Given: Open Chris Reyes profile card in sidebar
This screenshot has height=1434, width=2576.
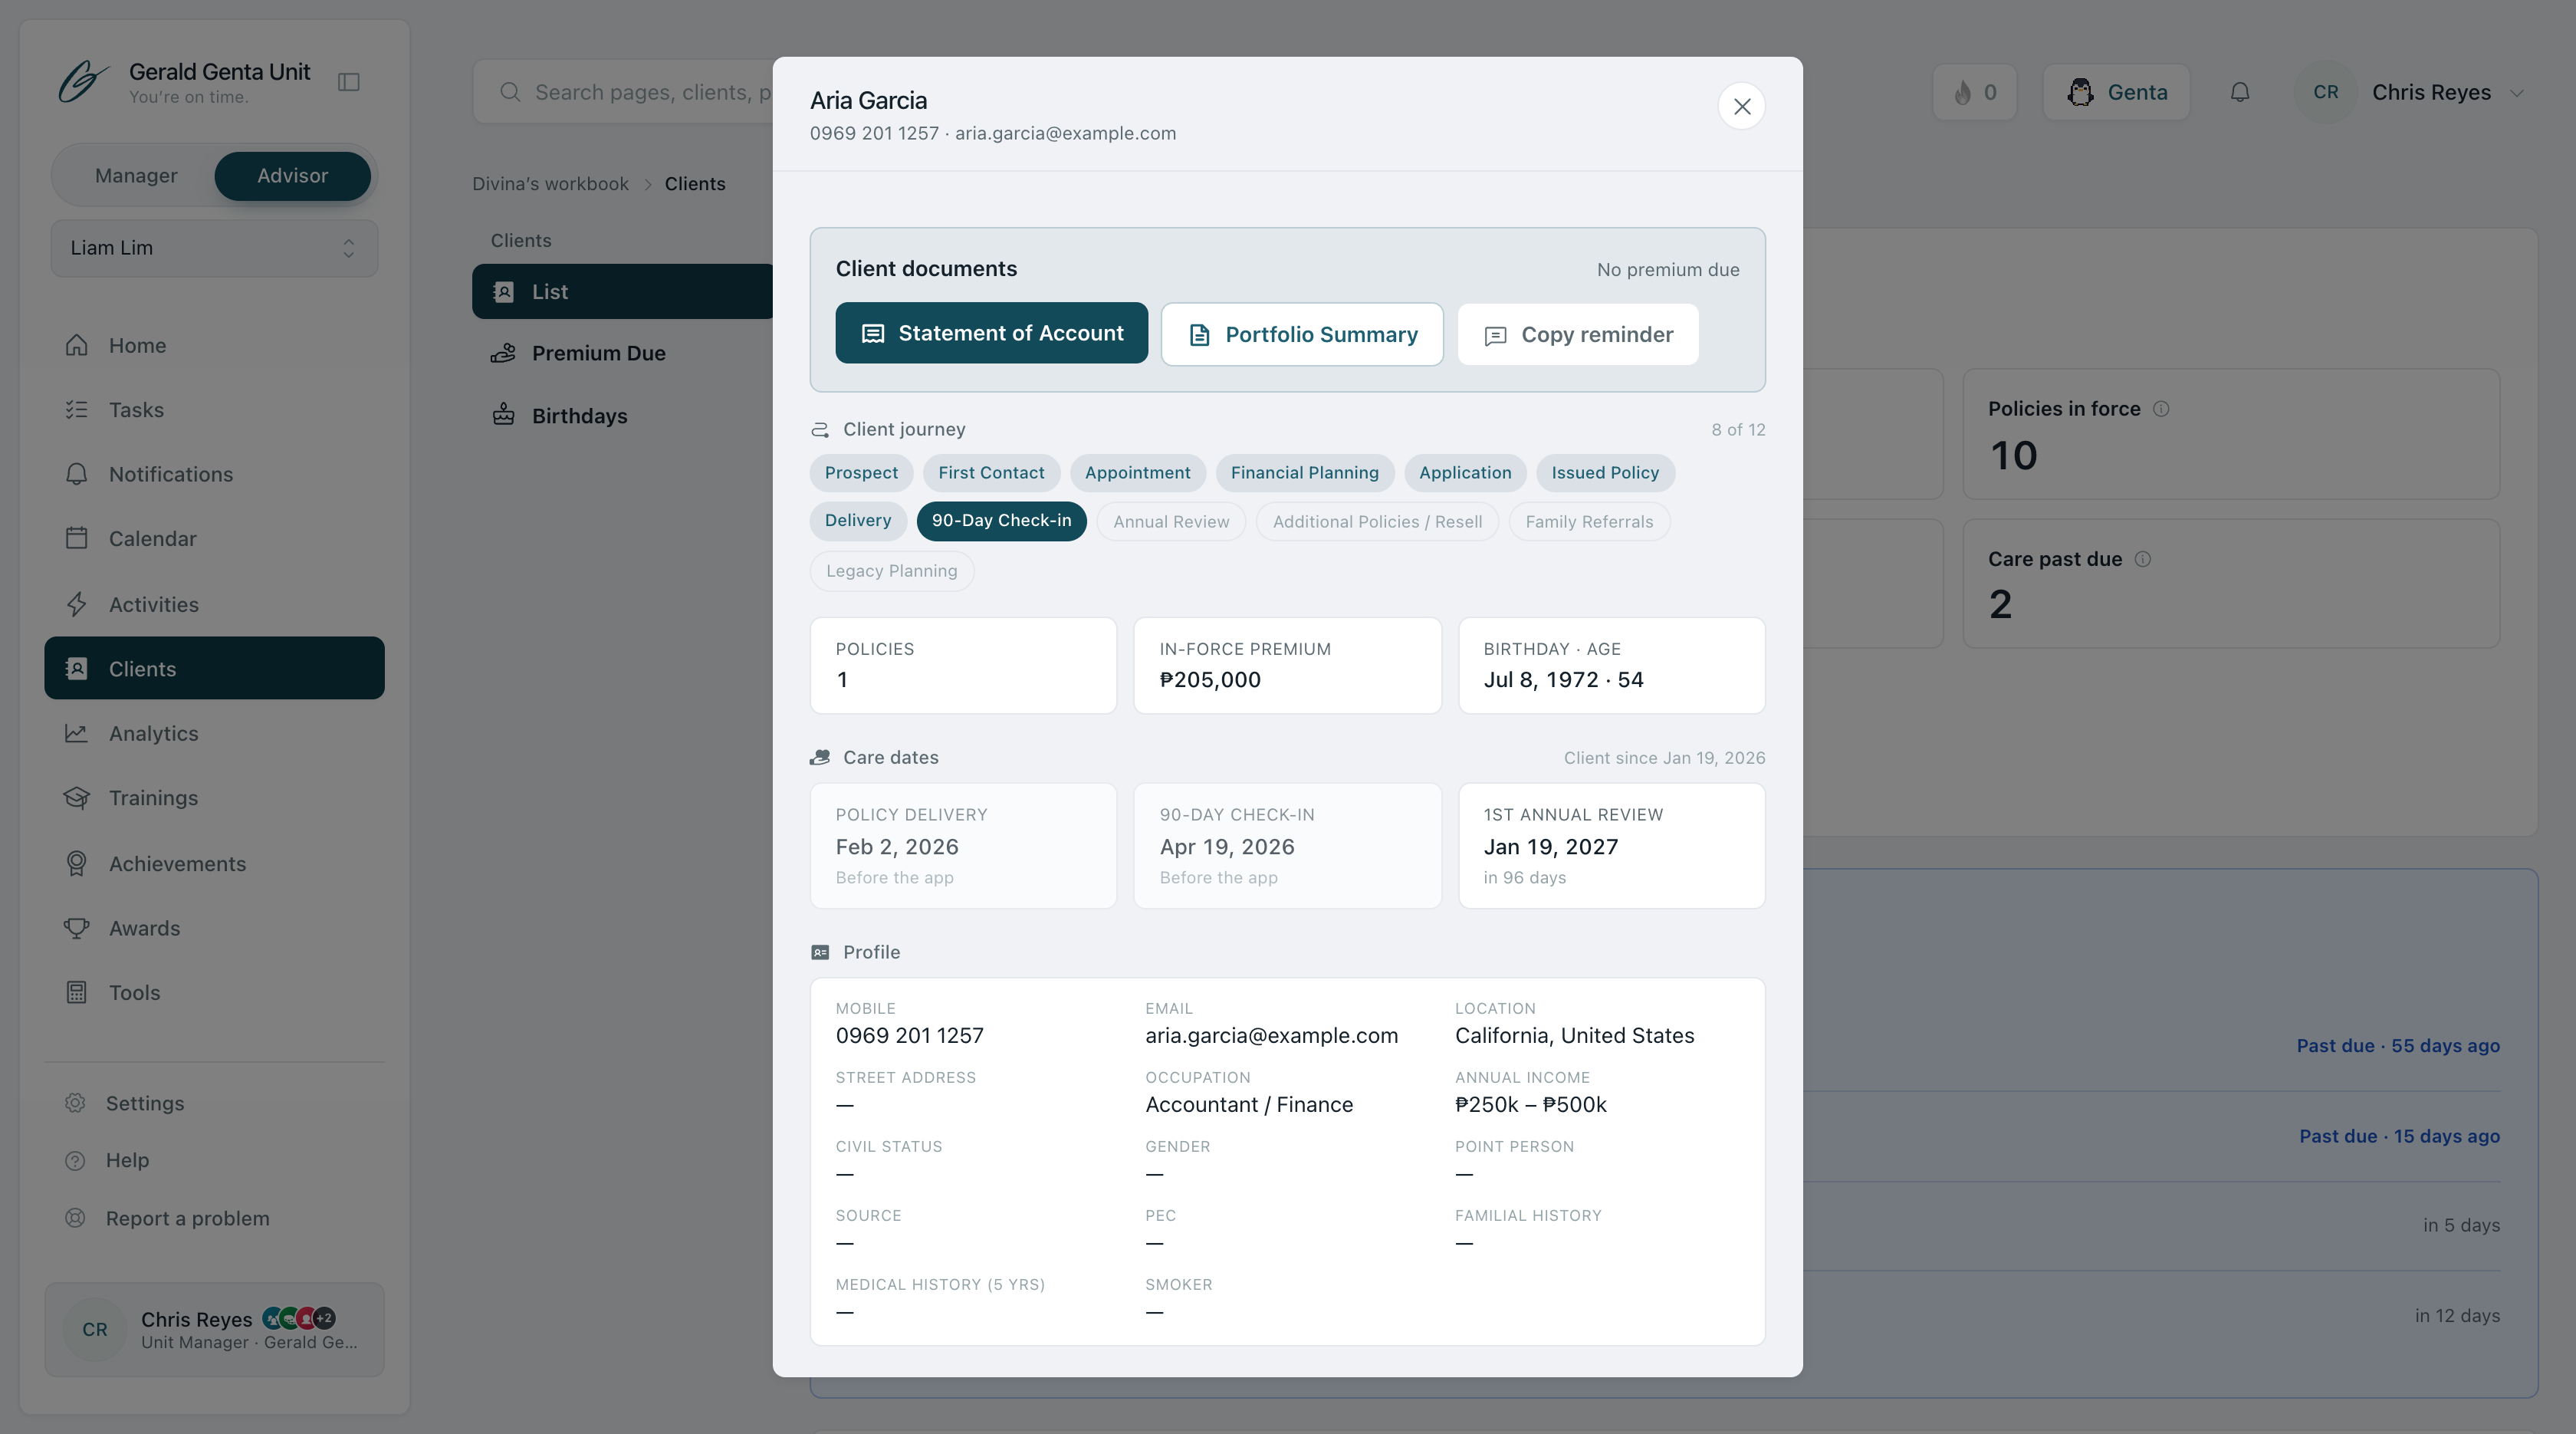Looking at the screenshot, I should 214,1329.
